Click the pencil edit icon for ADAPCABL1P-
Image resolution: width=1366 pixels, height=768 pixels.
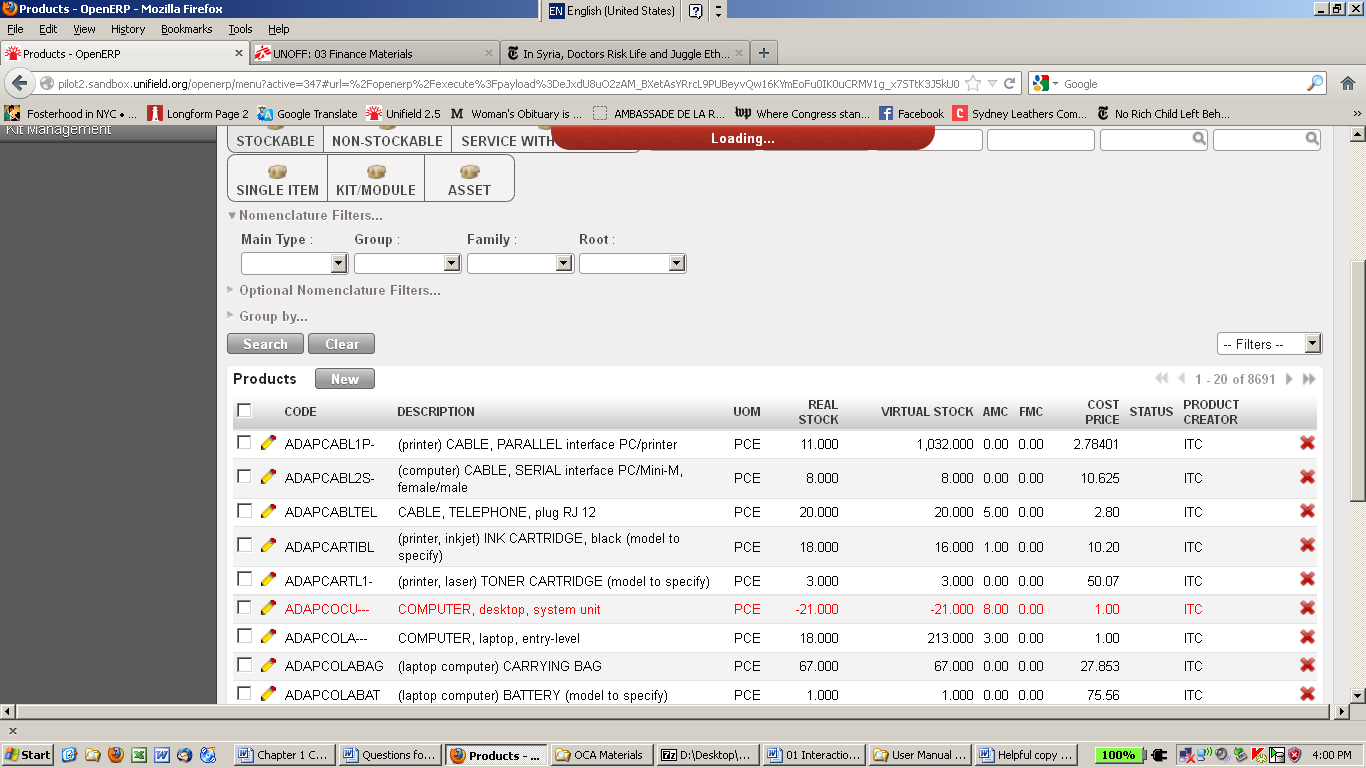[x=268, y=443]
